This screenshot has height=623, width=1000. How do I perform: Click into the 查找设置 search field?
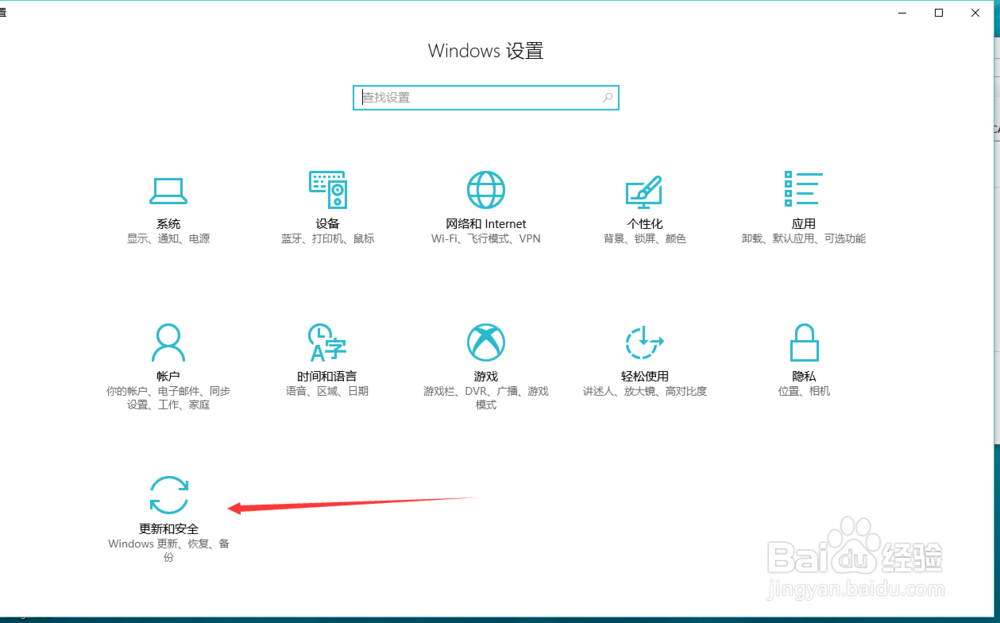[x=486, y=98]
